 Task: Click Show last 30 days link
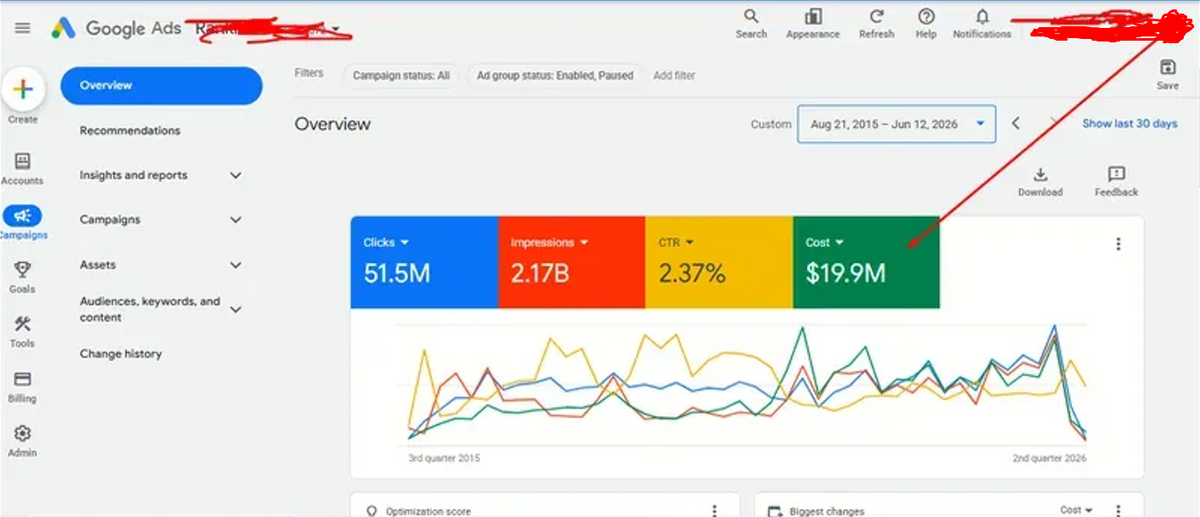pyautogui.click(x=1130, y=124)
